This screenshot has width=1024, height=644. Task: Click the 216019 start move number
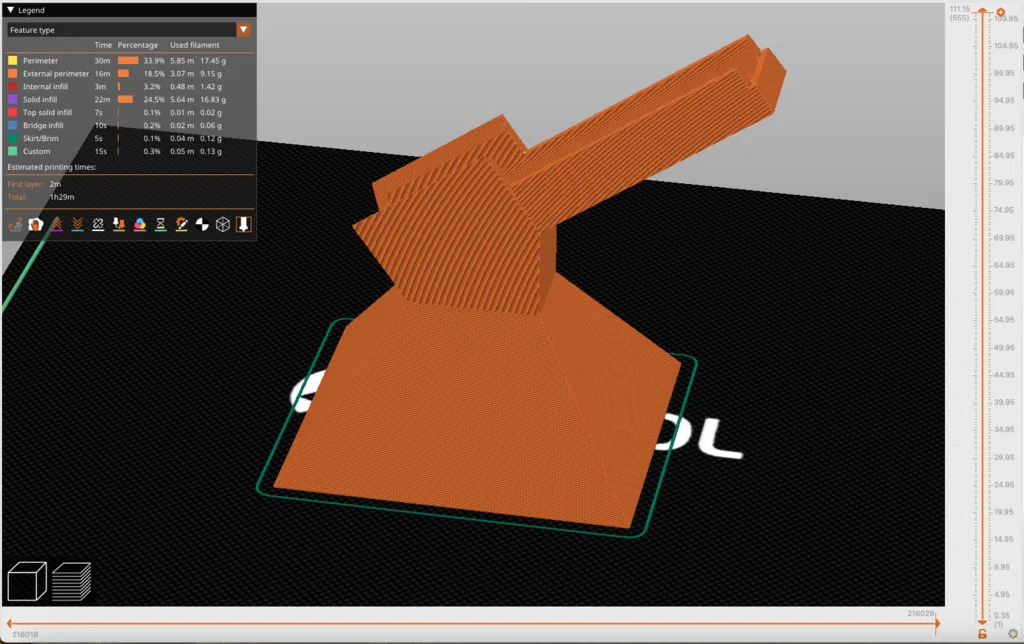click(25, 634)
